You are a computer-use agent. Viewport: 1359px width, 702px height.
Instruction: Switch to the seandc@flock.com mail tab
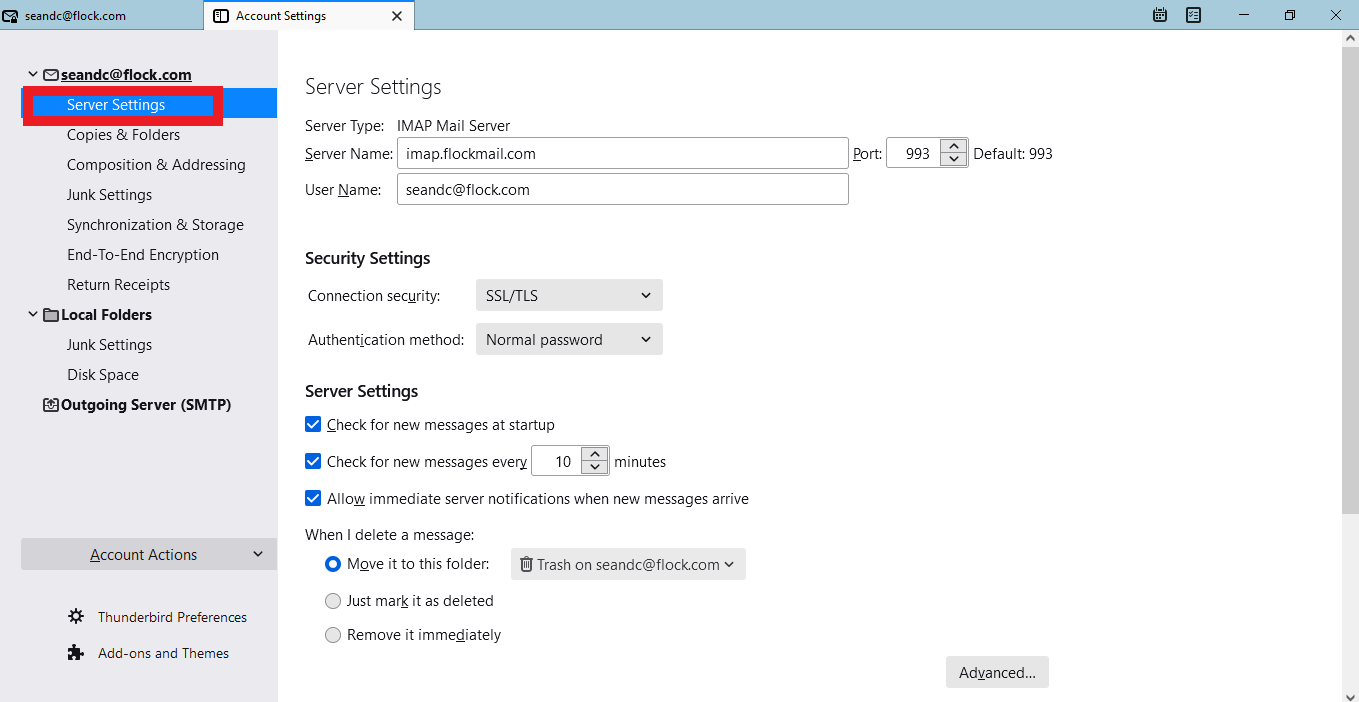[102, 16]
